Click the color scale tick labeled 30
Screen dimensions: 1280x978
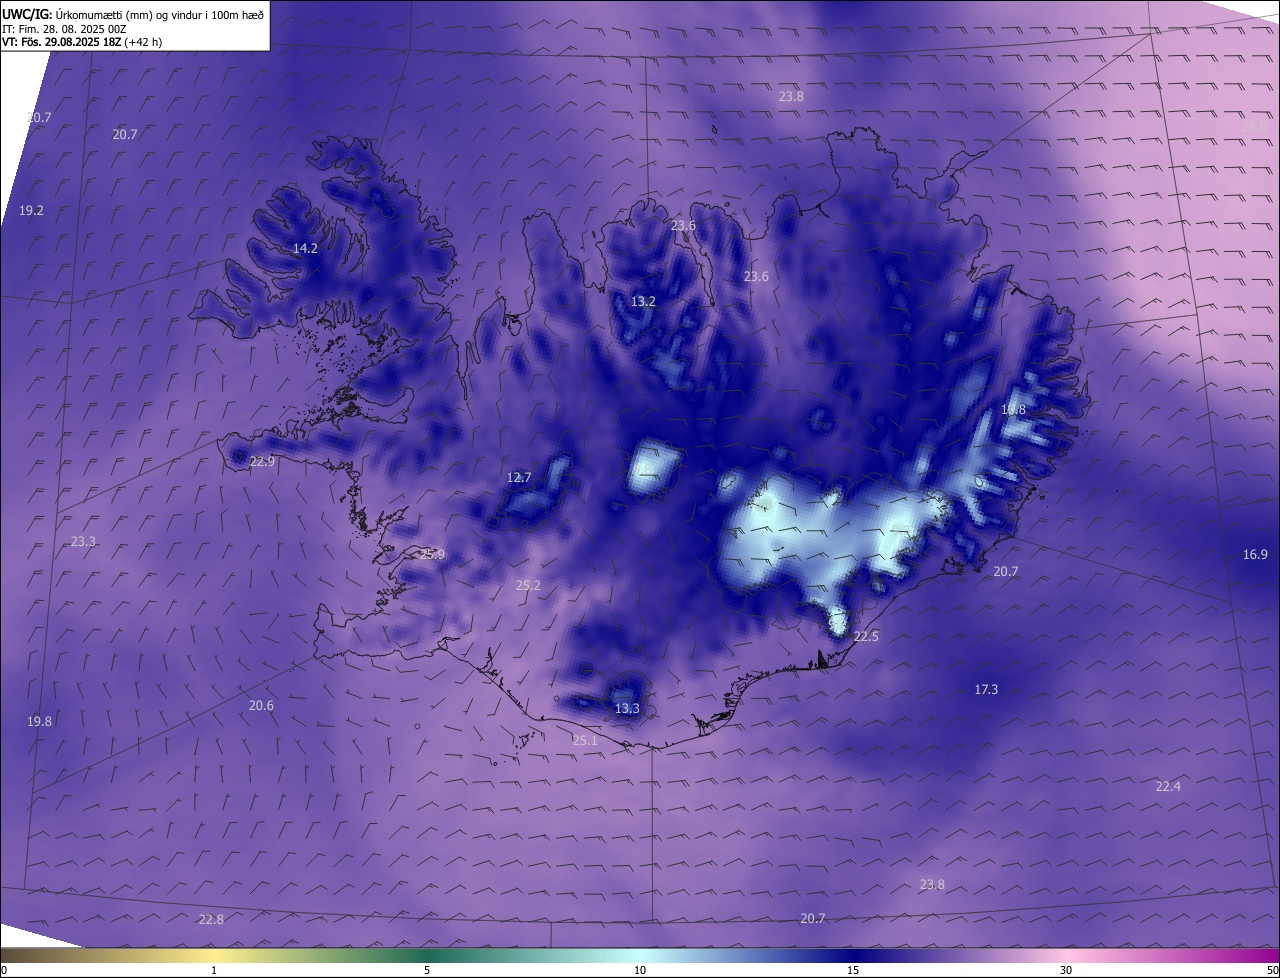1066,970
